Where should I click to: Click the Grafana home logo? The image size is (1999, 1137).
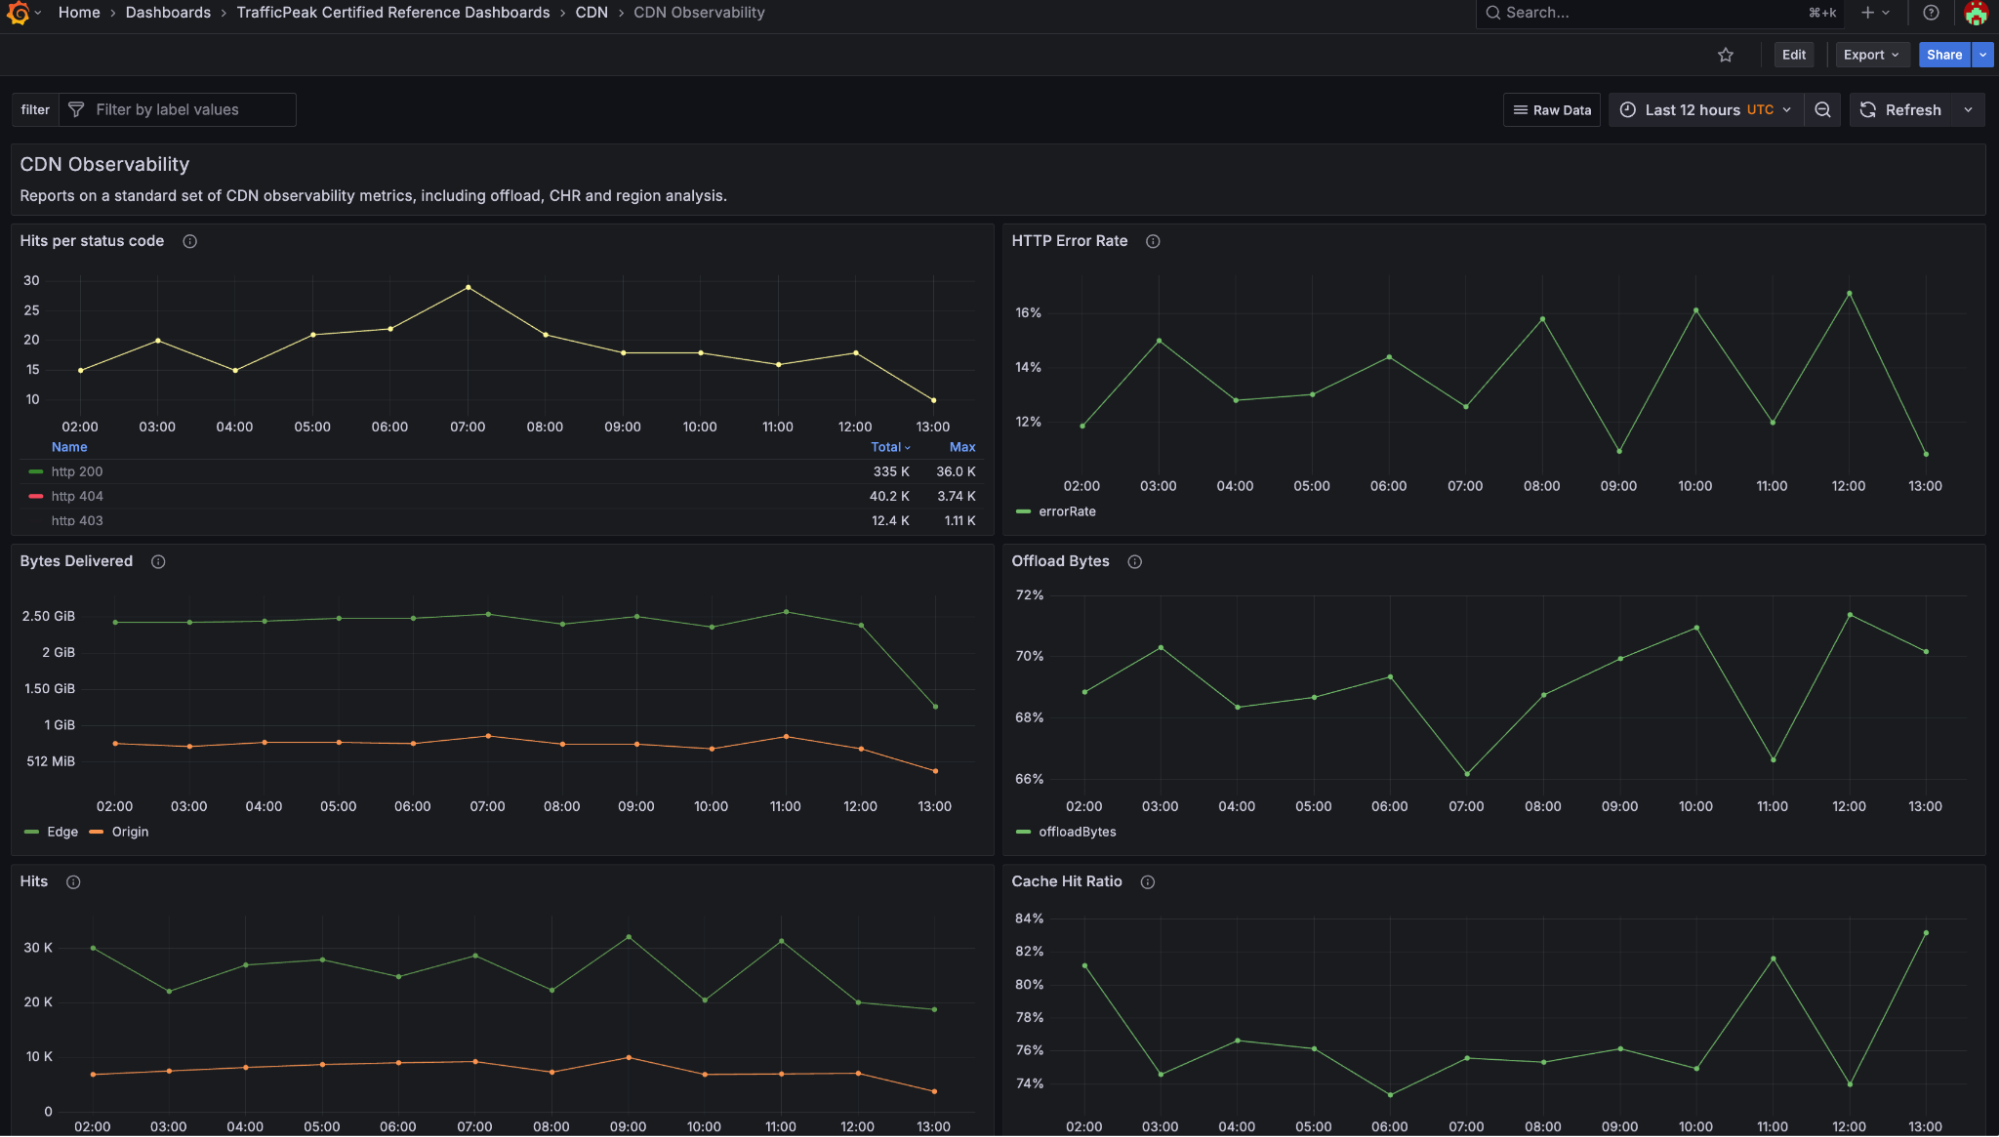click(x=18, y=13)
